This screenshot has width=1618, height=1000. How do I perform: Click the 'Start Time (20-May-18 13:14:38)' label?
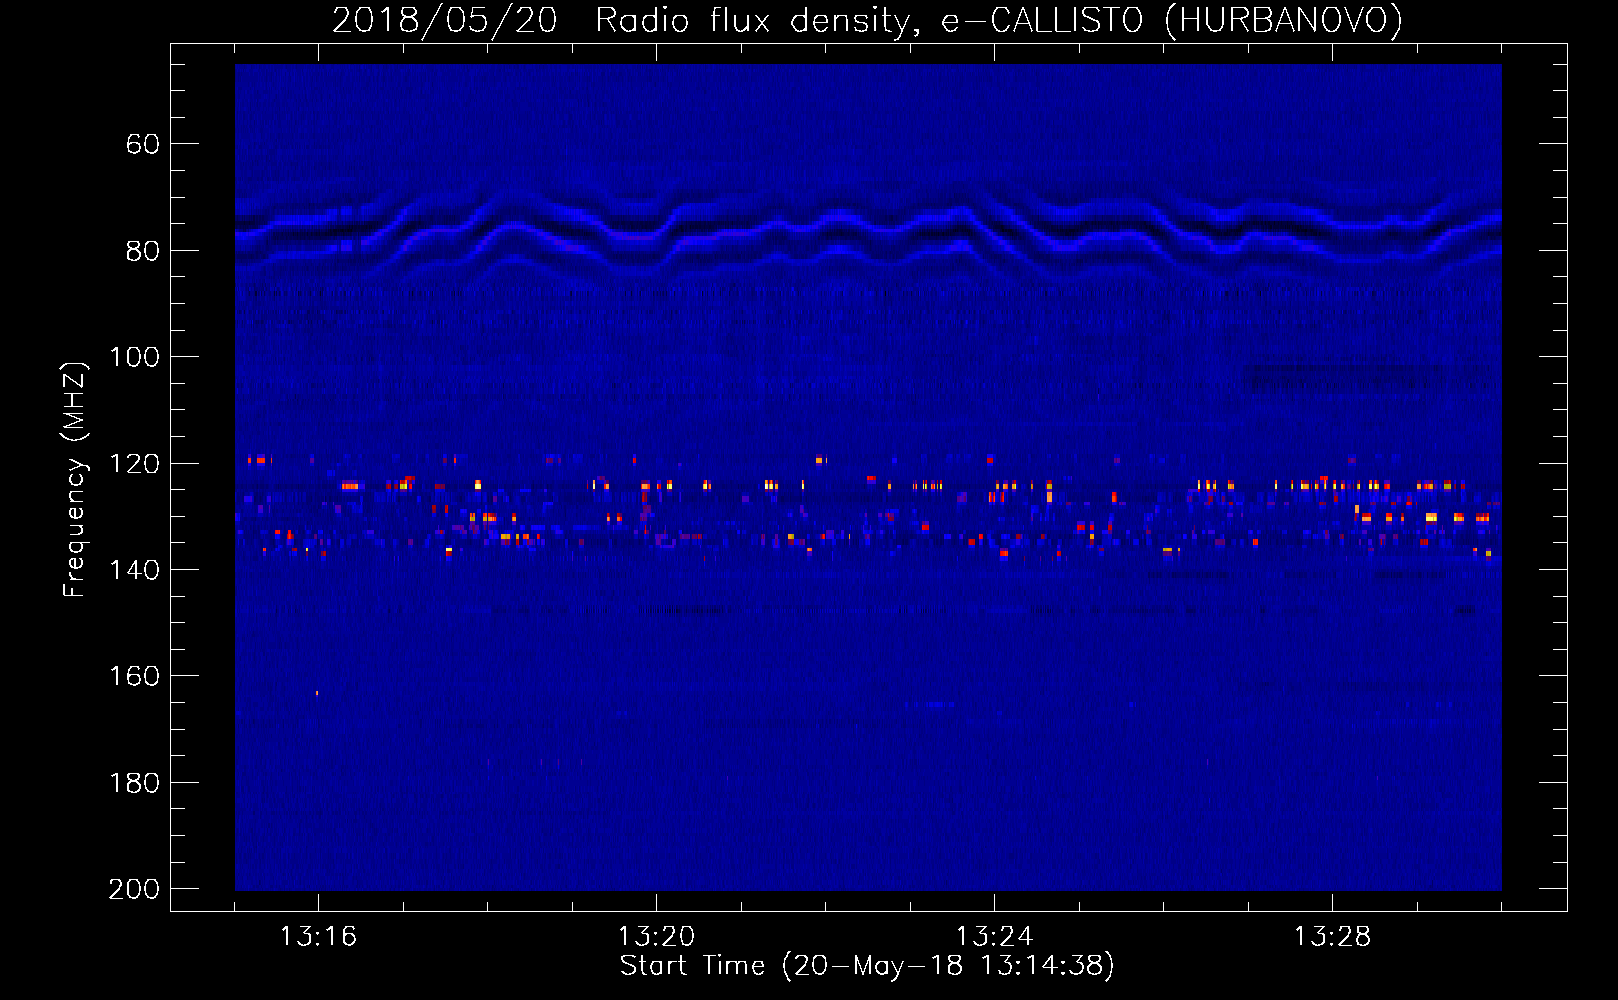[867, 966]
